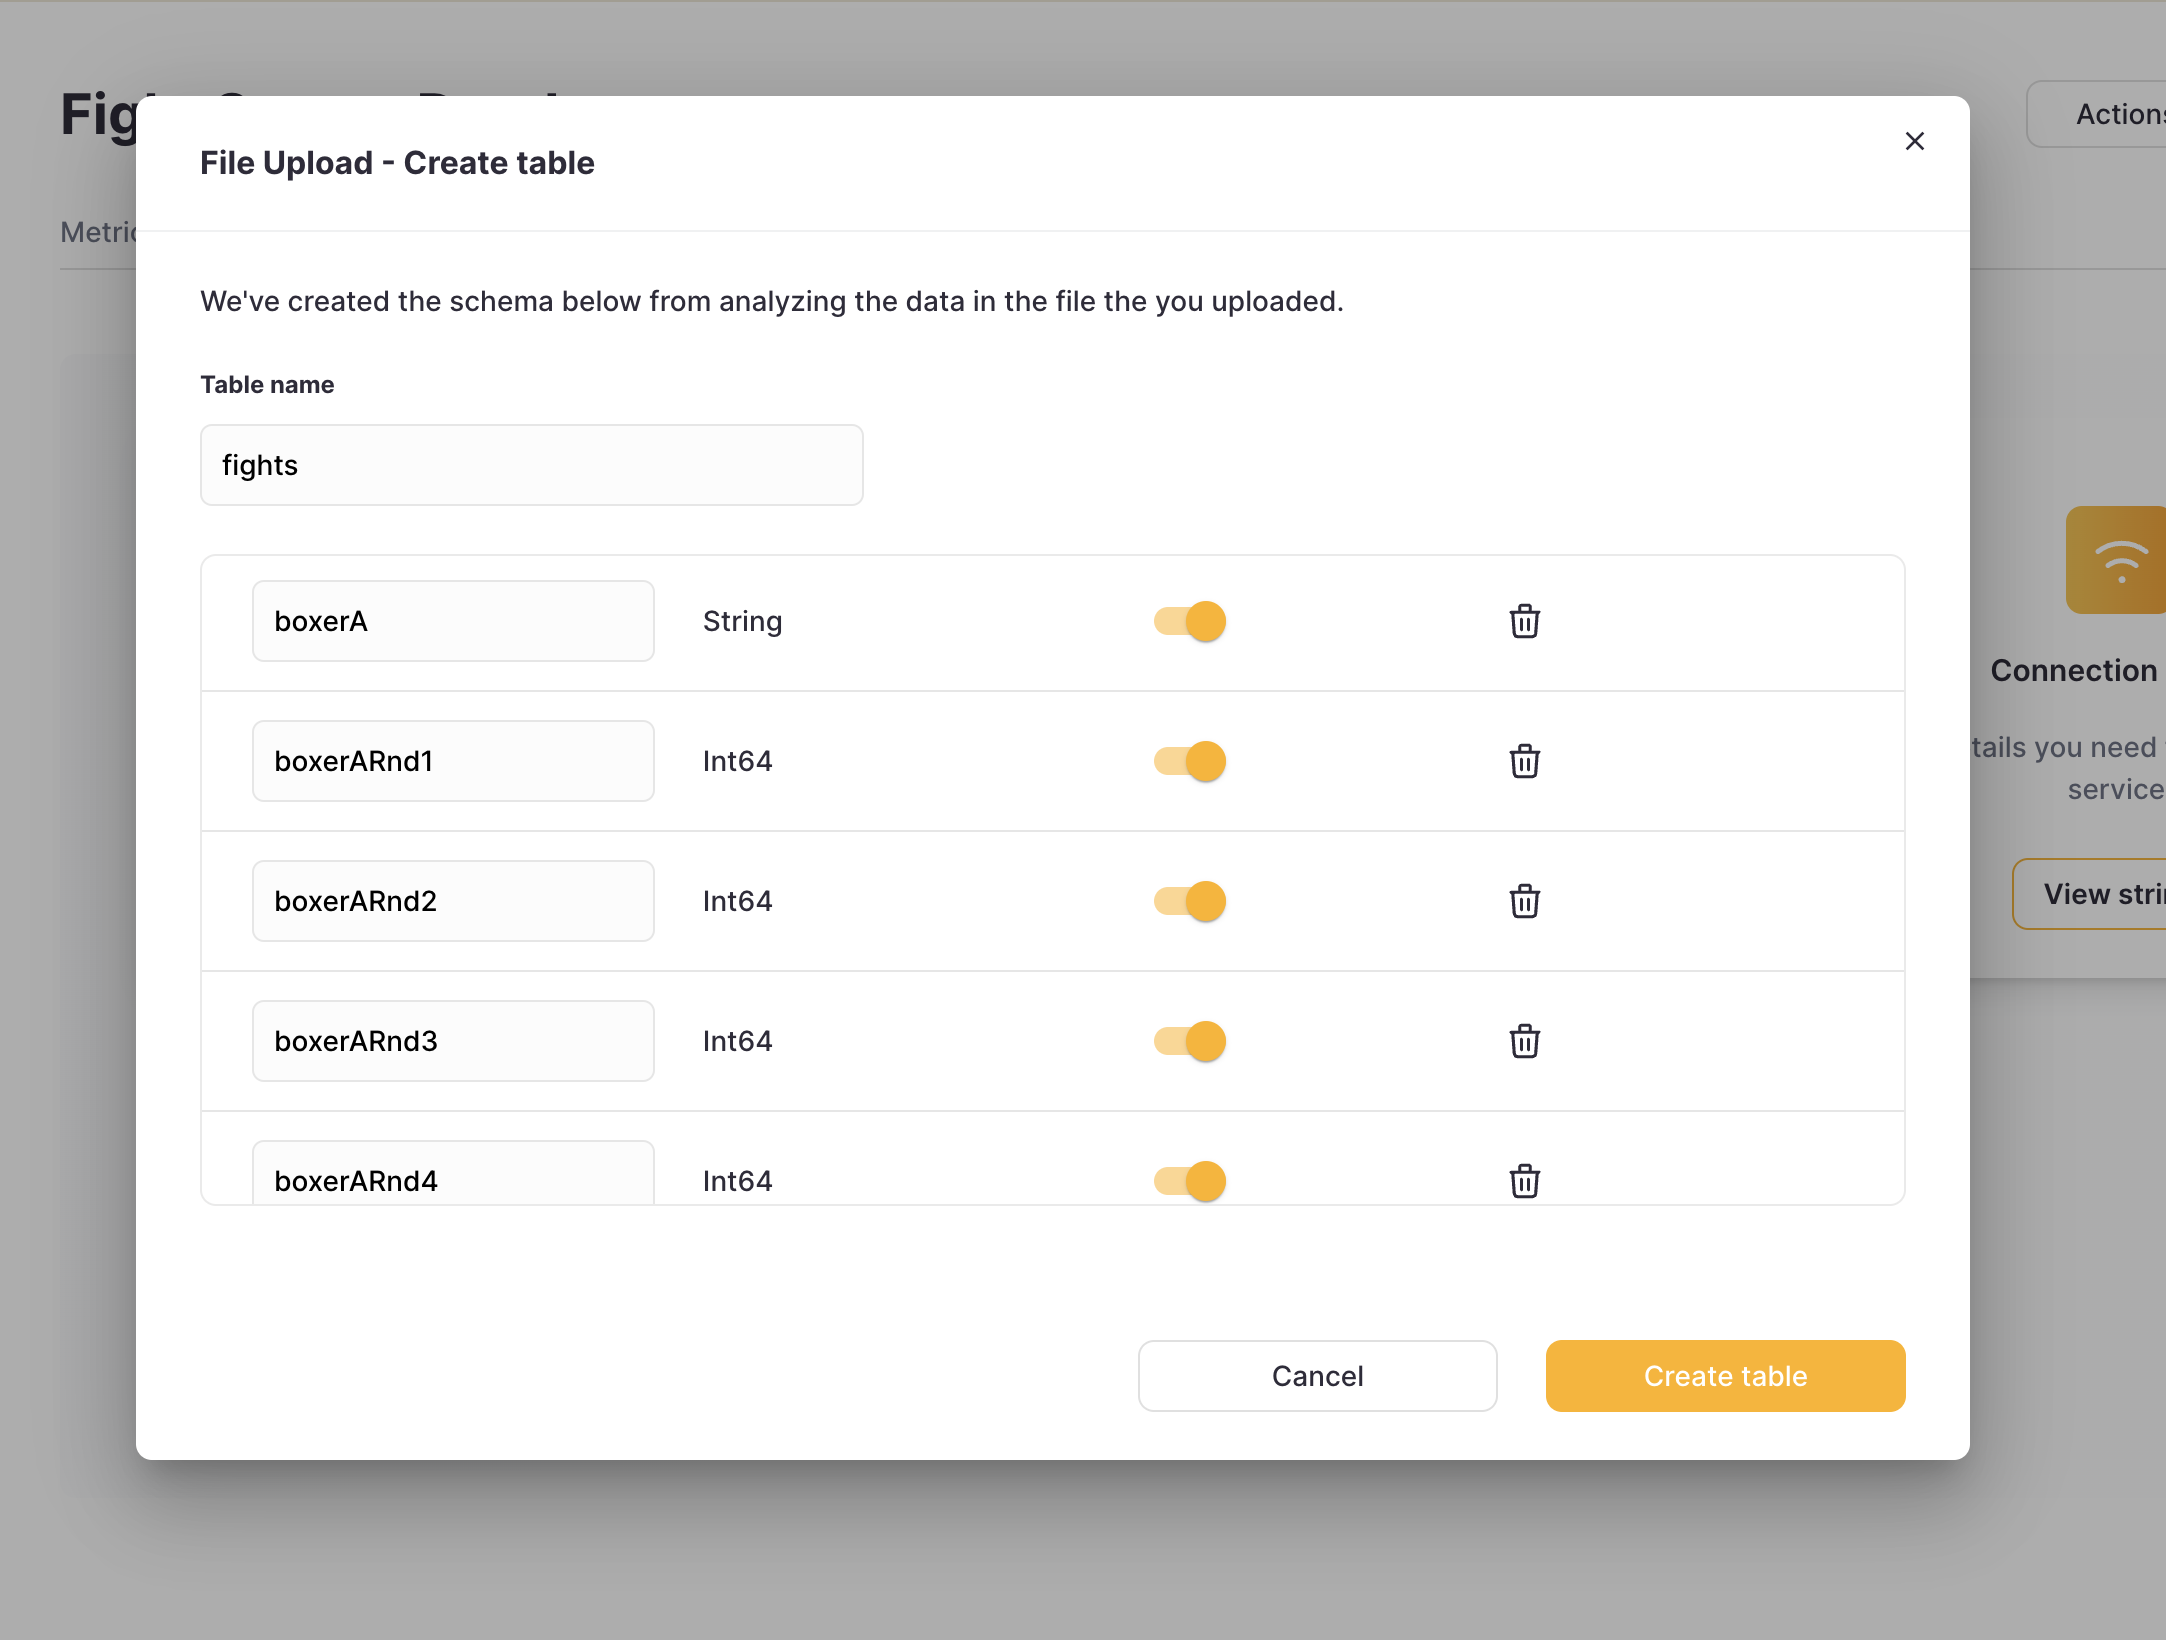2166x1640 pixels.
Task: Delete the boxerARnd1 column
Action: click(1524, 761)
